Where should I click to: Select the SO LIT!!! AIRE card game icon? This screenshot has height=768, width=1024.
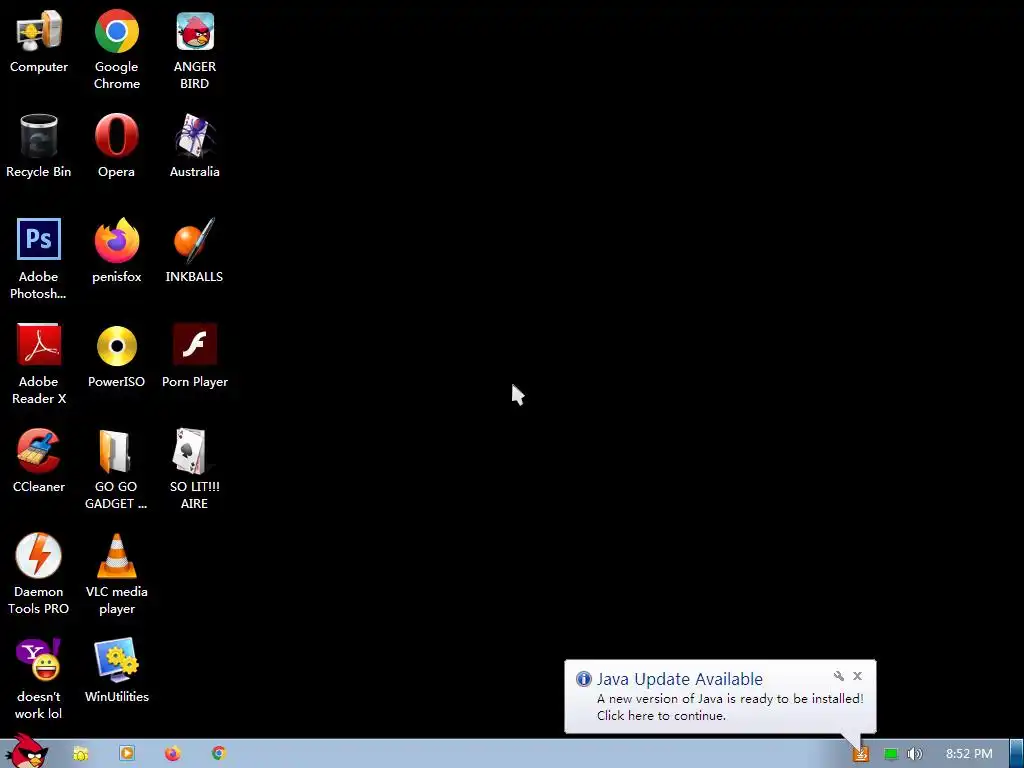tap(195, 469)
